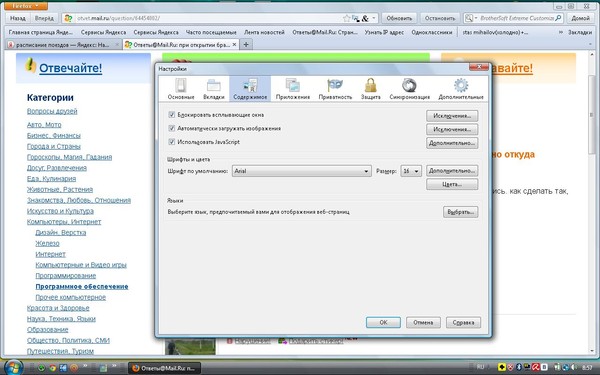Open the Отвечайте! link
Screen dimensions: 600x375
[71, 68]
